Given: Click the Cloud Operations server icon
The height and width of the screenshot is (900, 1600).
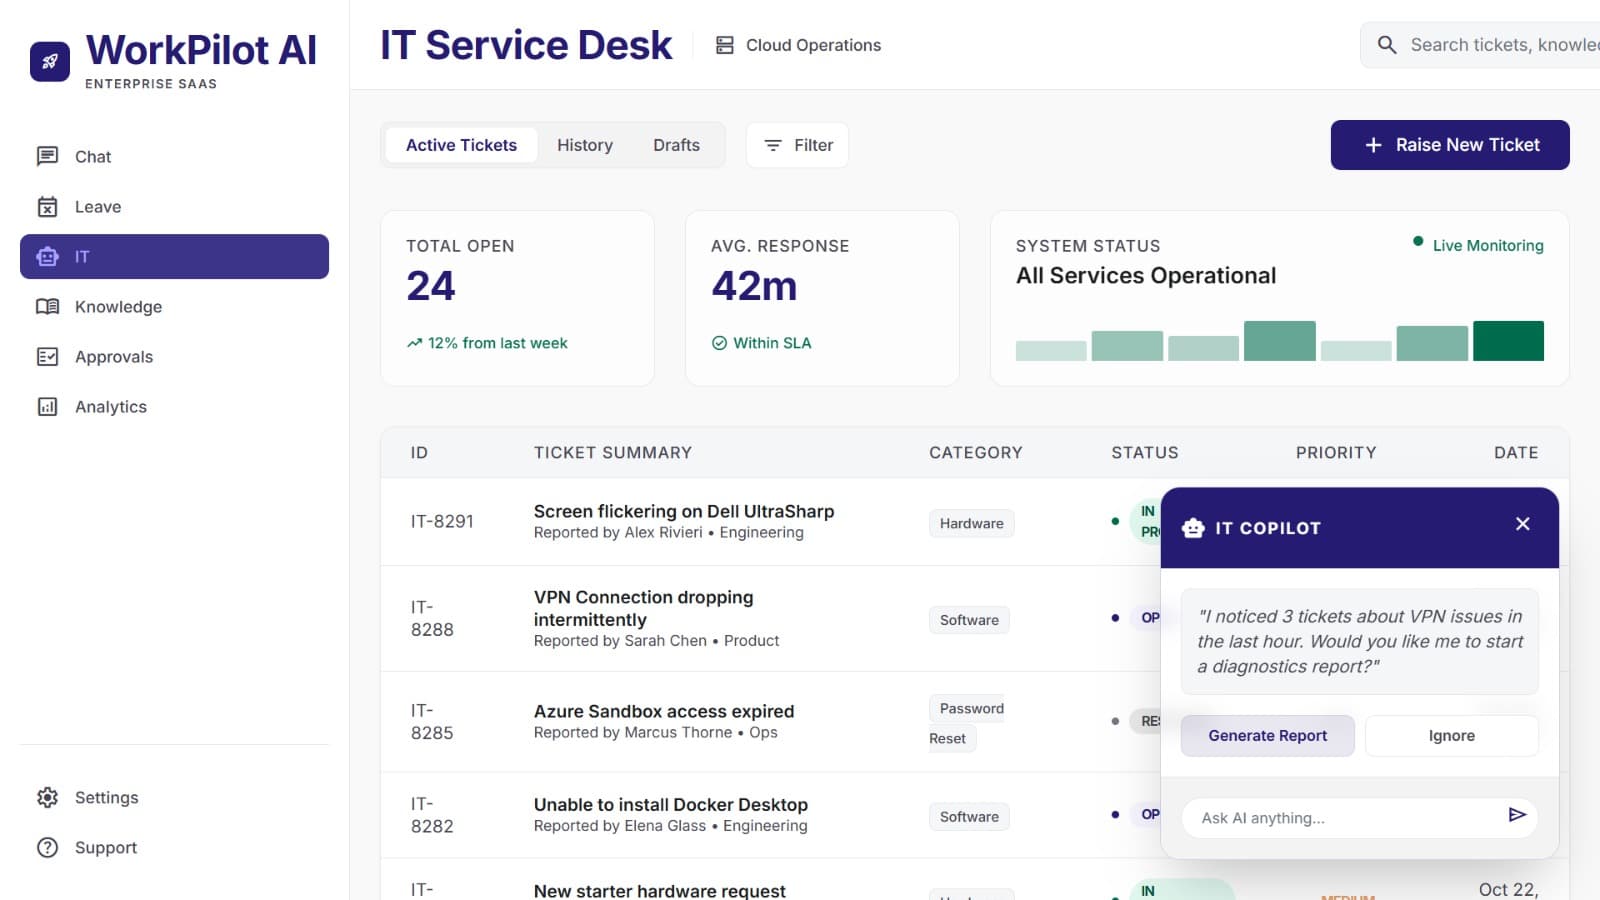Looking at the screenshot, I should pyautogui.click(x=725, y=45).
